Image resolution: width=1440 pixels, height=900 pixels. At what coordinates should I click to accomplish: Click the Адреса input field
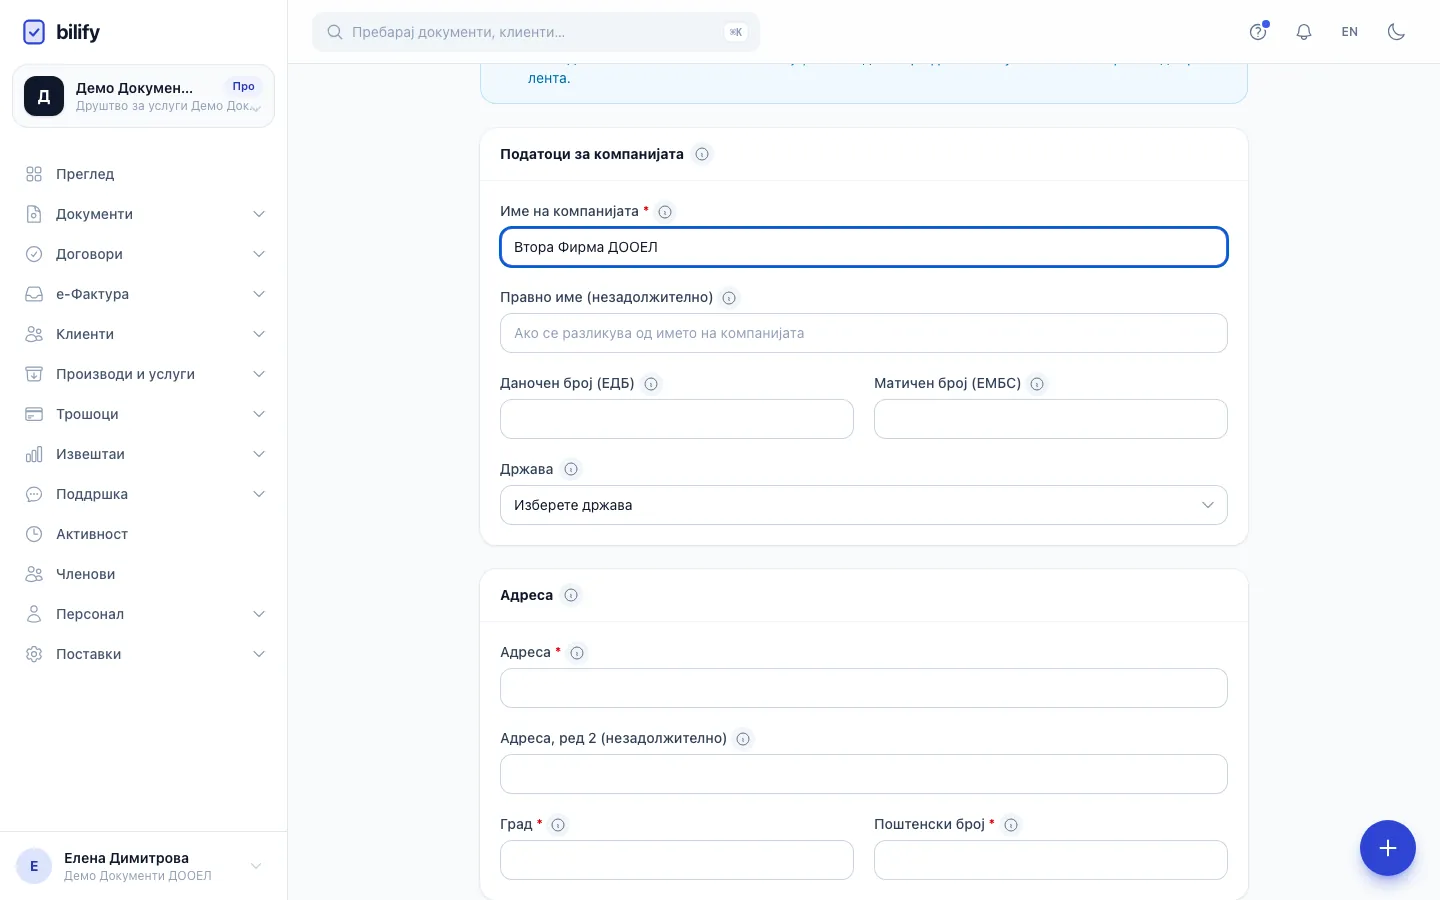coord(864,688)
